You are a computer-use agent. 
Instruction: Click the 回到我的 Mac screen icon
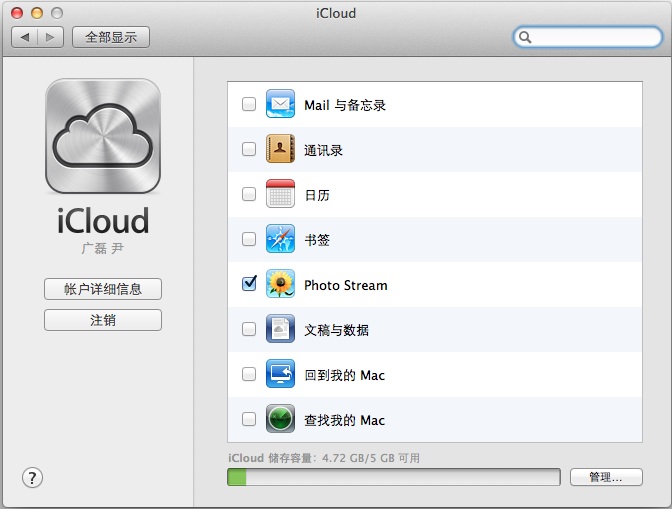(x=280, y=374)
